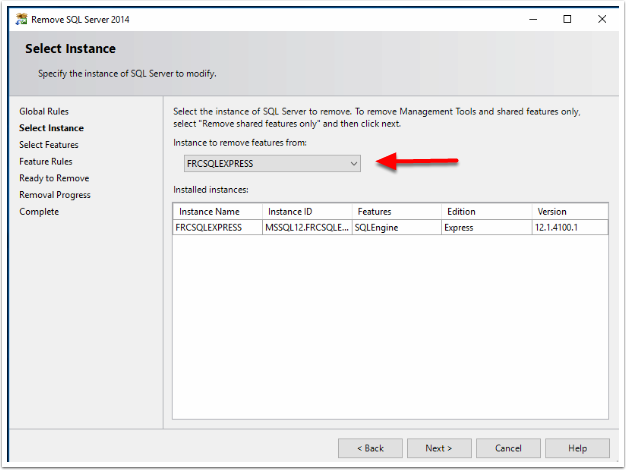Screen dimensions: 626x470
Task: Close the Remove SQL Server 2014 window
Action: (x=602, y=19)
